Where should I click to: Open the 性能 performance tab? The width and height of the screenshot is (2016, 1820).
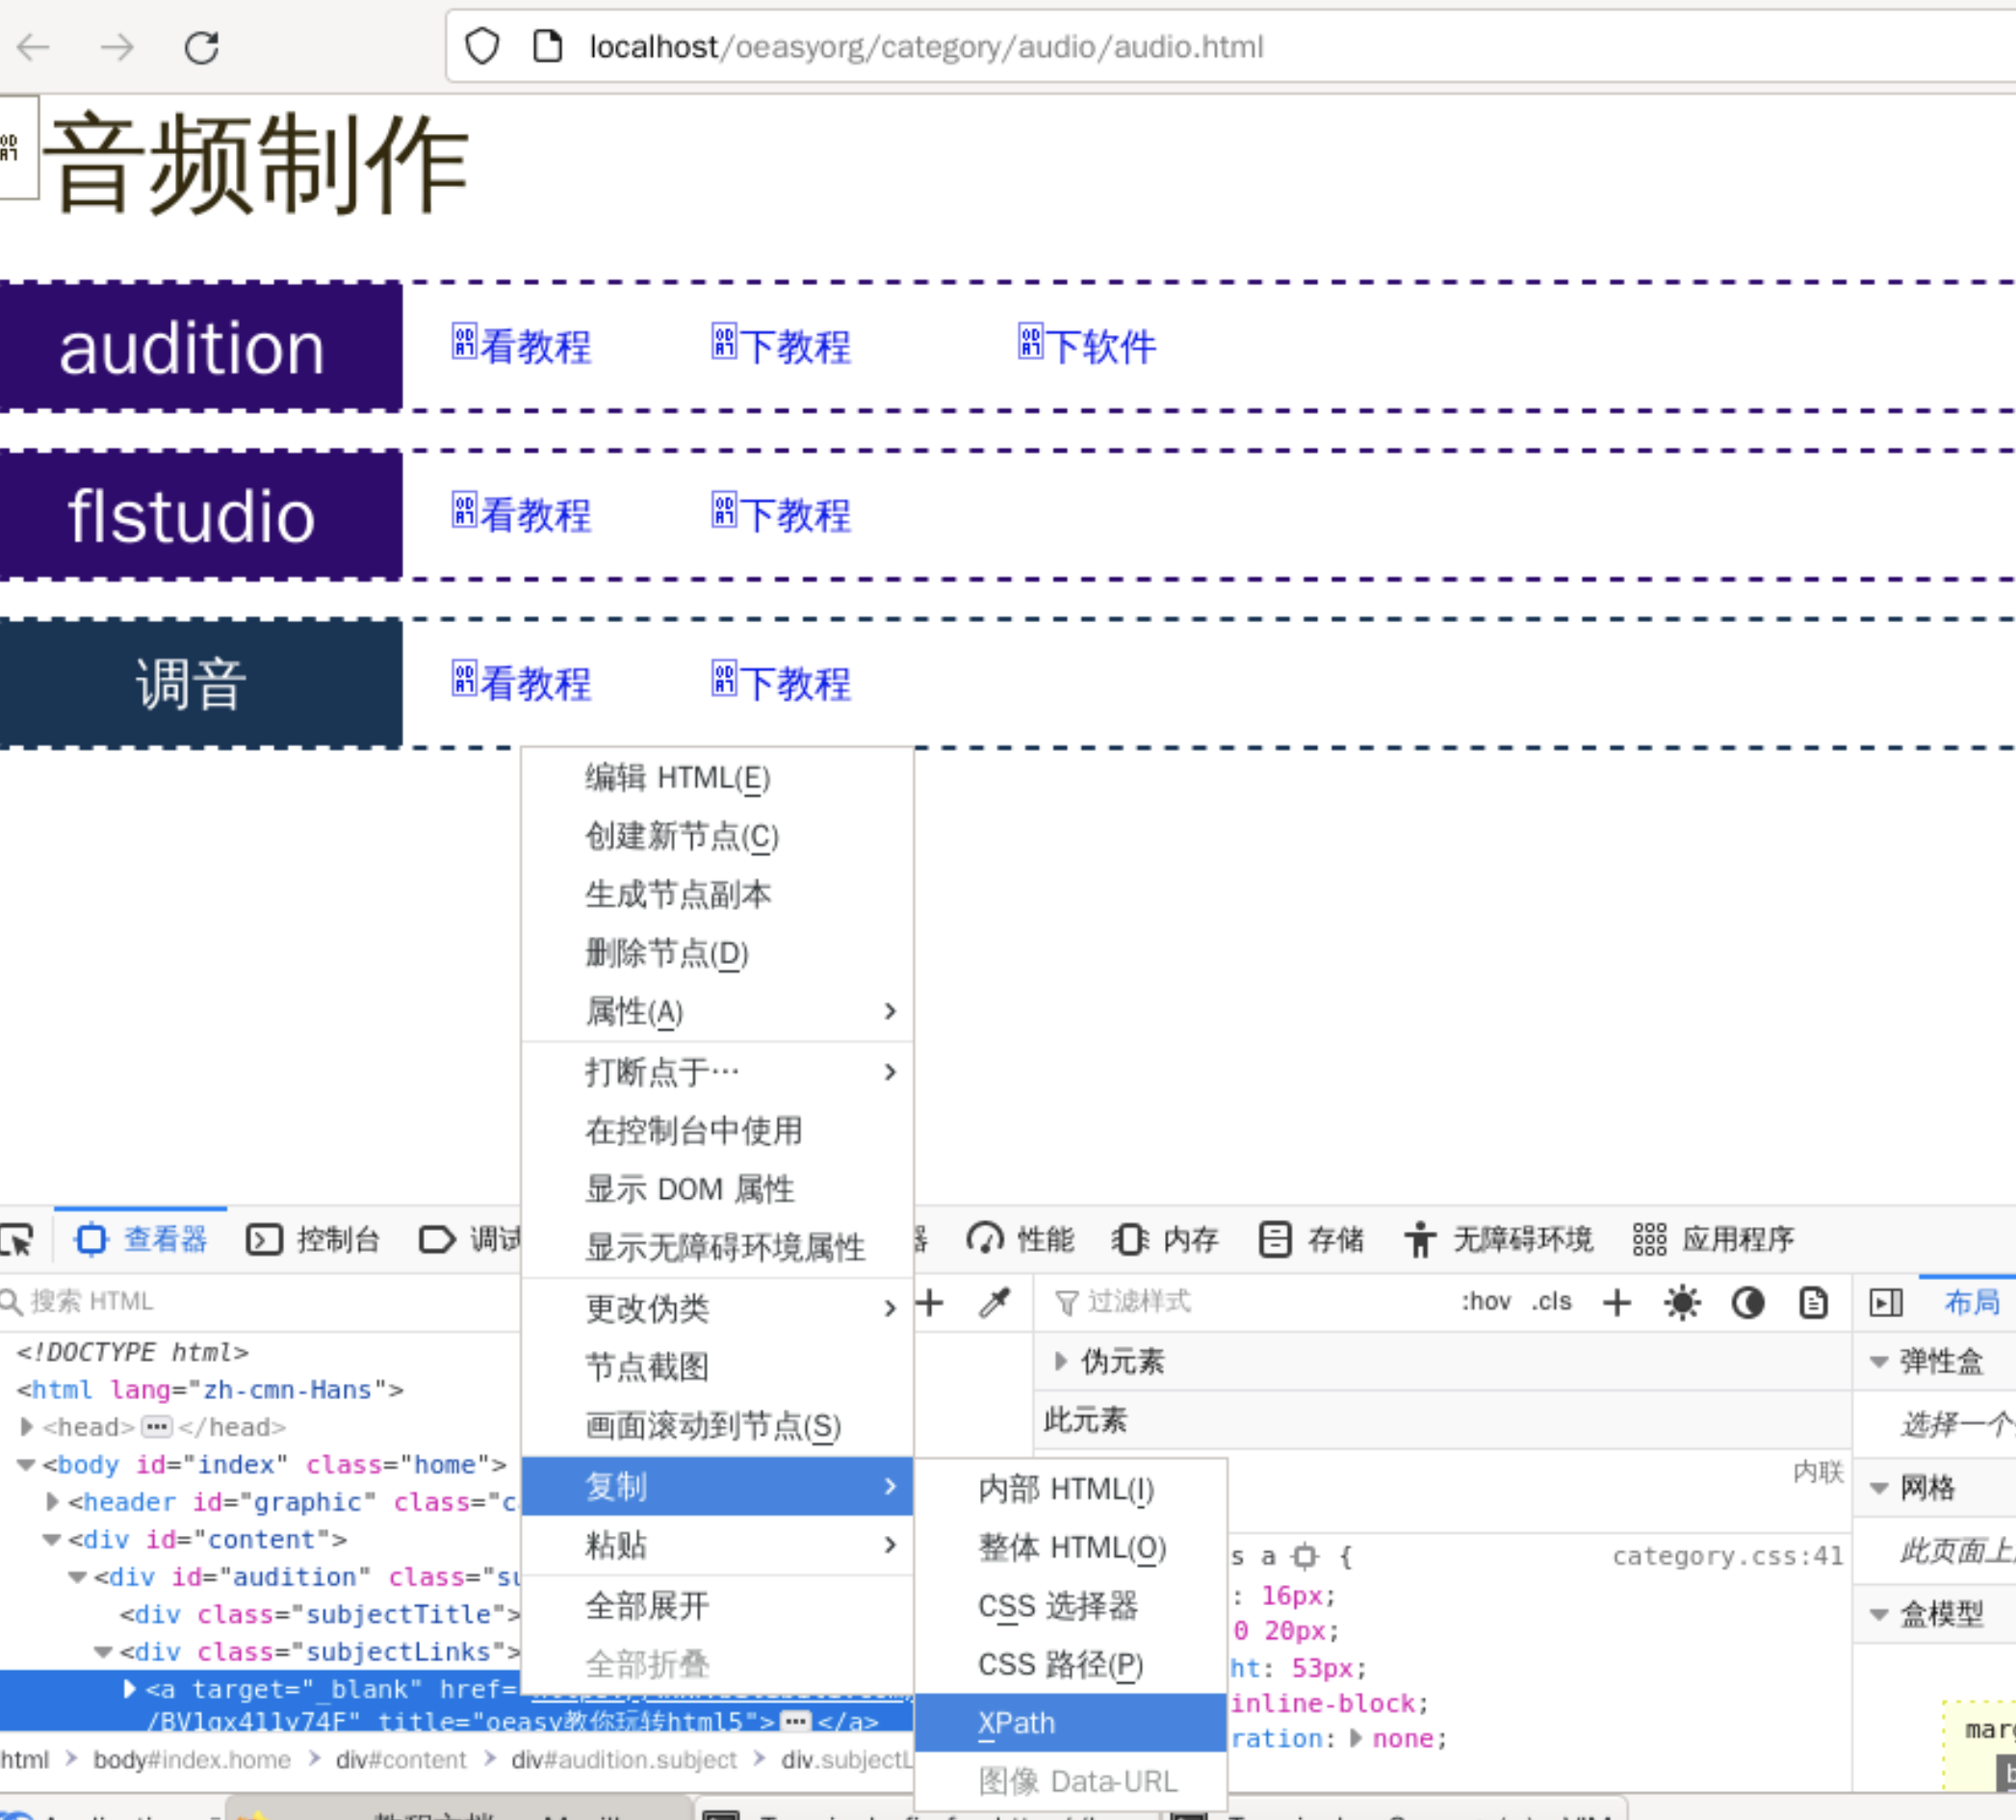point(1020,1240)
